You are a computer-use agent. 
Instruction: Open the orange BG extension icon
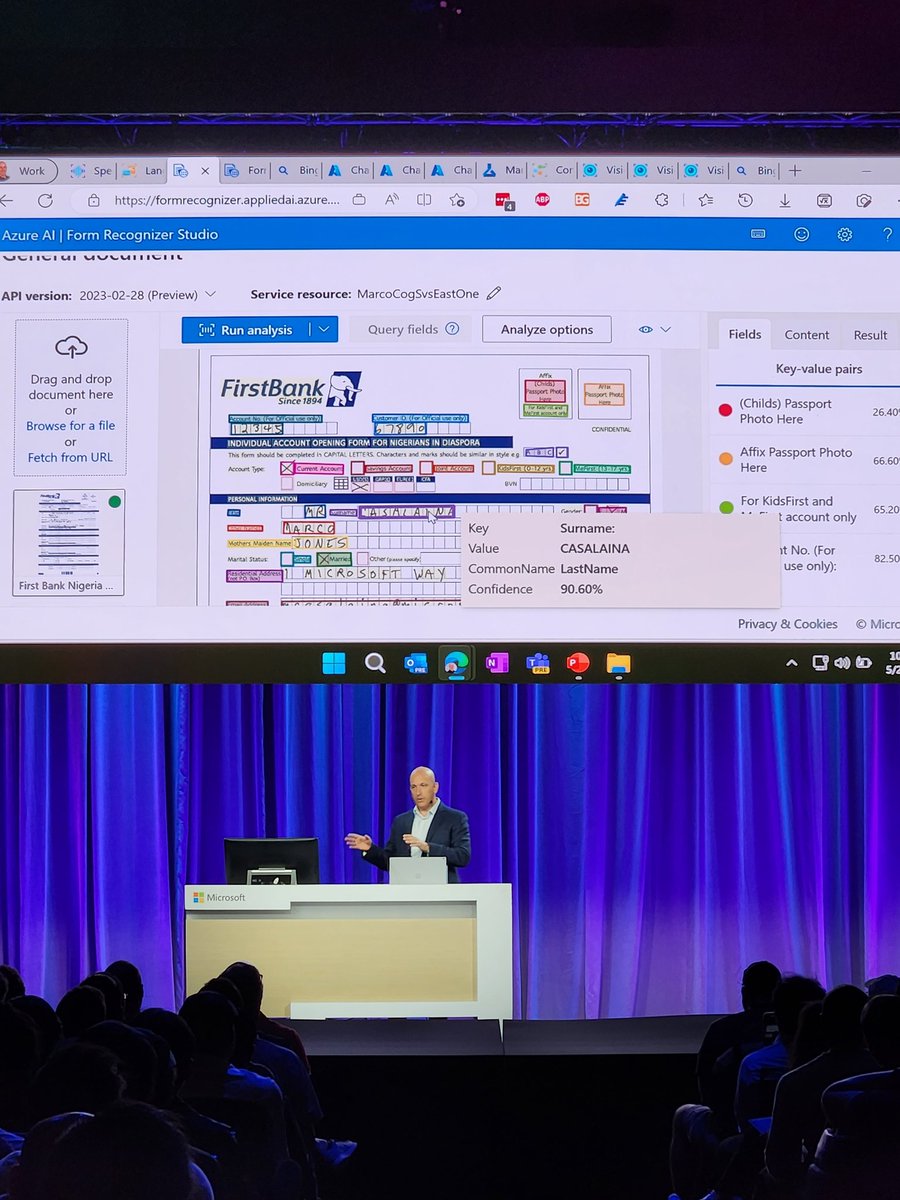pyautogui.click(x=582, y=200)
